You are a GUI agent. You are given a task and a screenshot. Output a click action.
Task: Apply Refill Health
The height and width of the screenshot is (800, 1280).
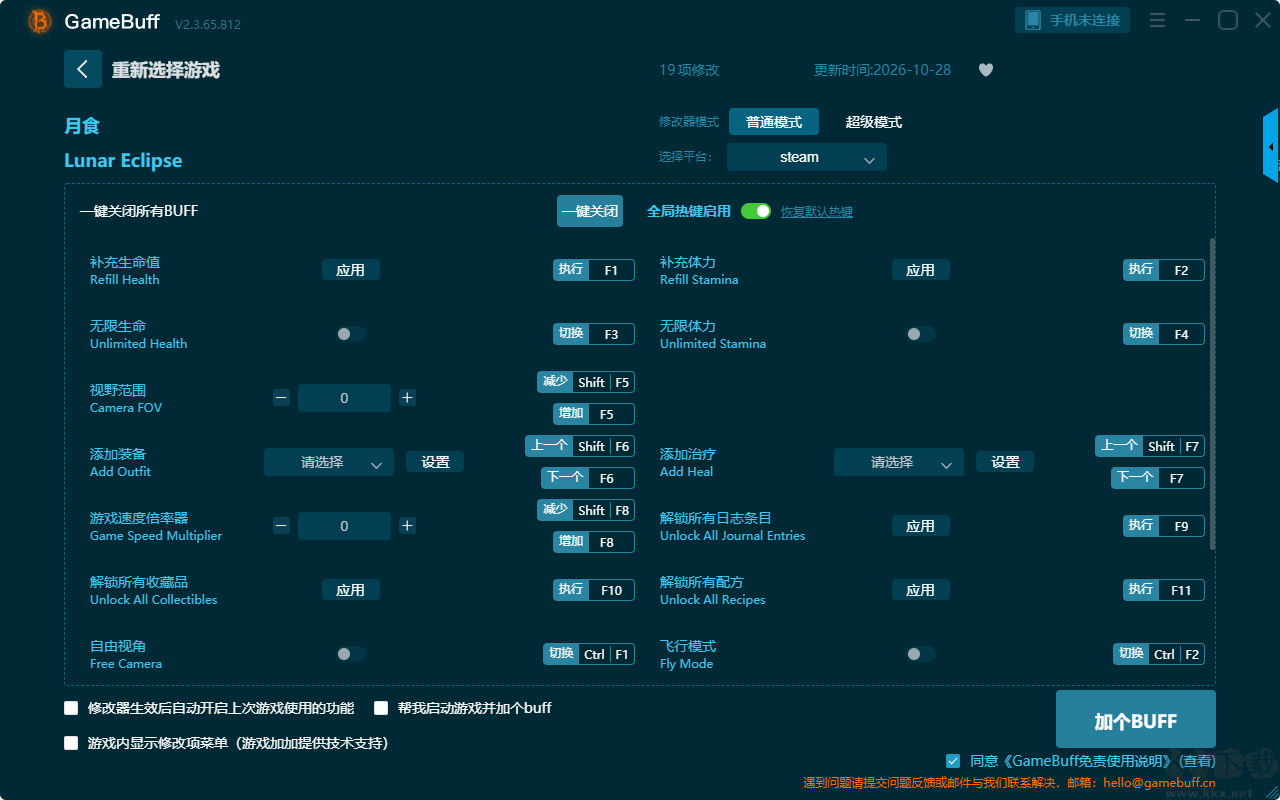point(351,270)
